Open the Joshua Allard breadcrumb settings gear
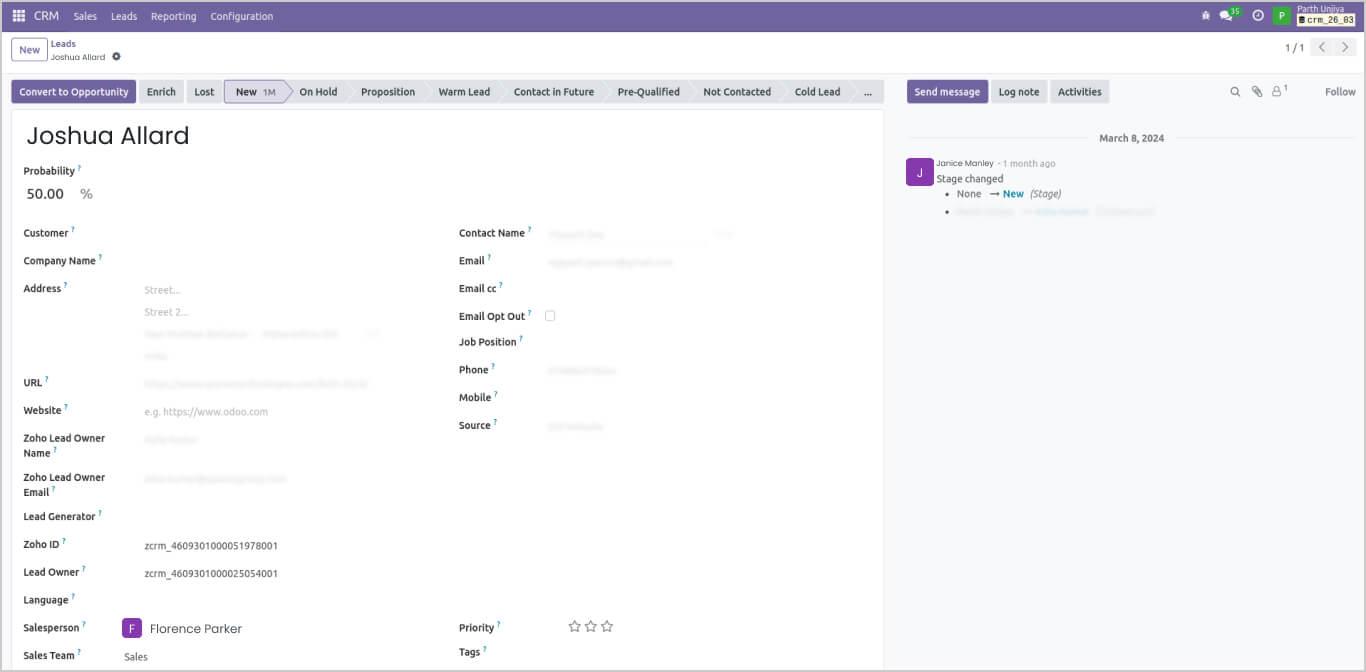The width and height of the screenshot is (1366, 672). [116, 58]
